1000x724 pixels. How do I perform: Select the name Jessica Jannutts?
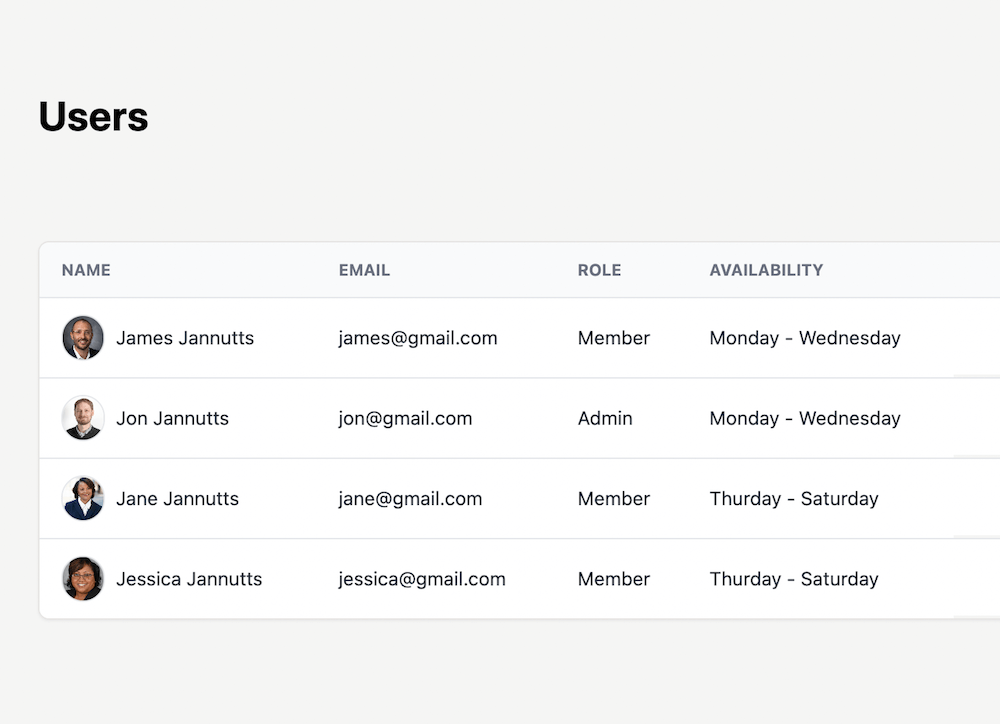[189, 579]
